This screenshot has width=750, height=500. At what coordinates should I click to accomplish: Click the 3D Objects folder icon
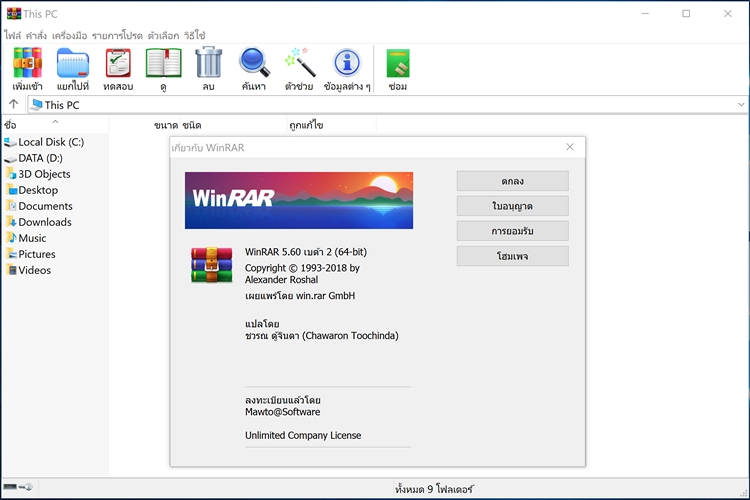[x=11, y=173]
